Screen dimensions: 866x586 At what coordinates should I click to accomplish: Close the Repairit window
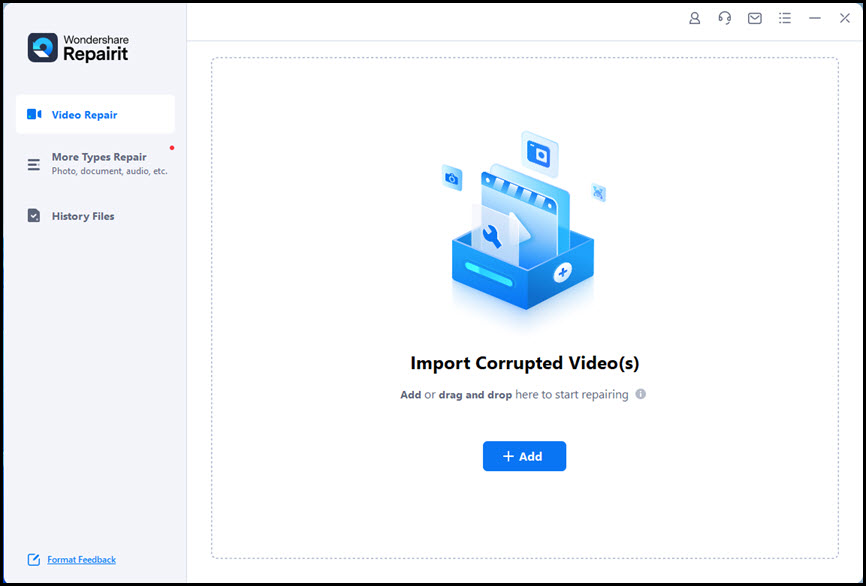(x=844, y=18)
